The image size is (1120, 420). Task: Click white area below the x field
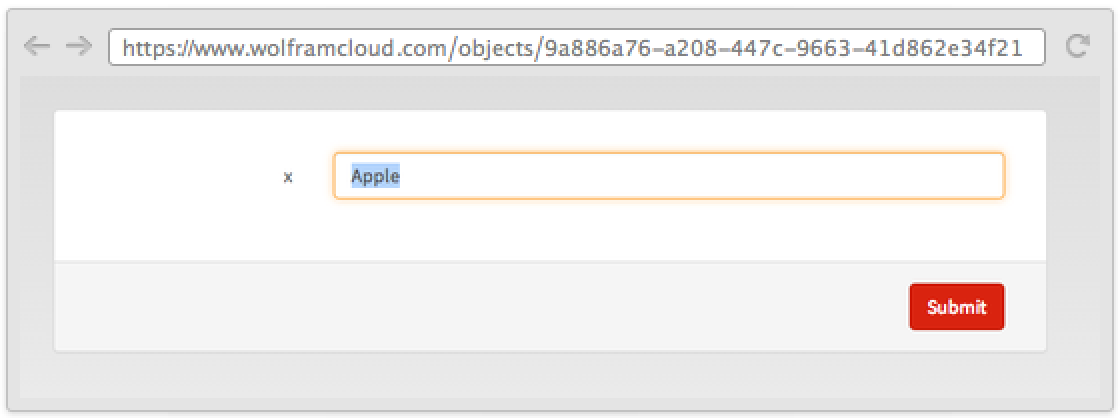(668, 230)
